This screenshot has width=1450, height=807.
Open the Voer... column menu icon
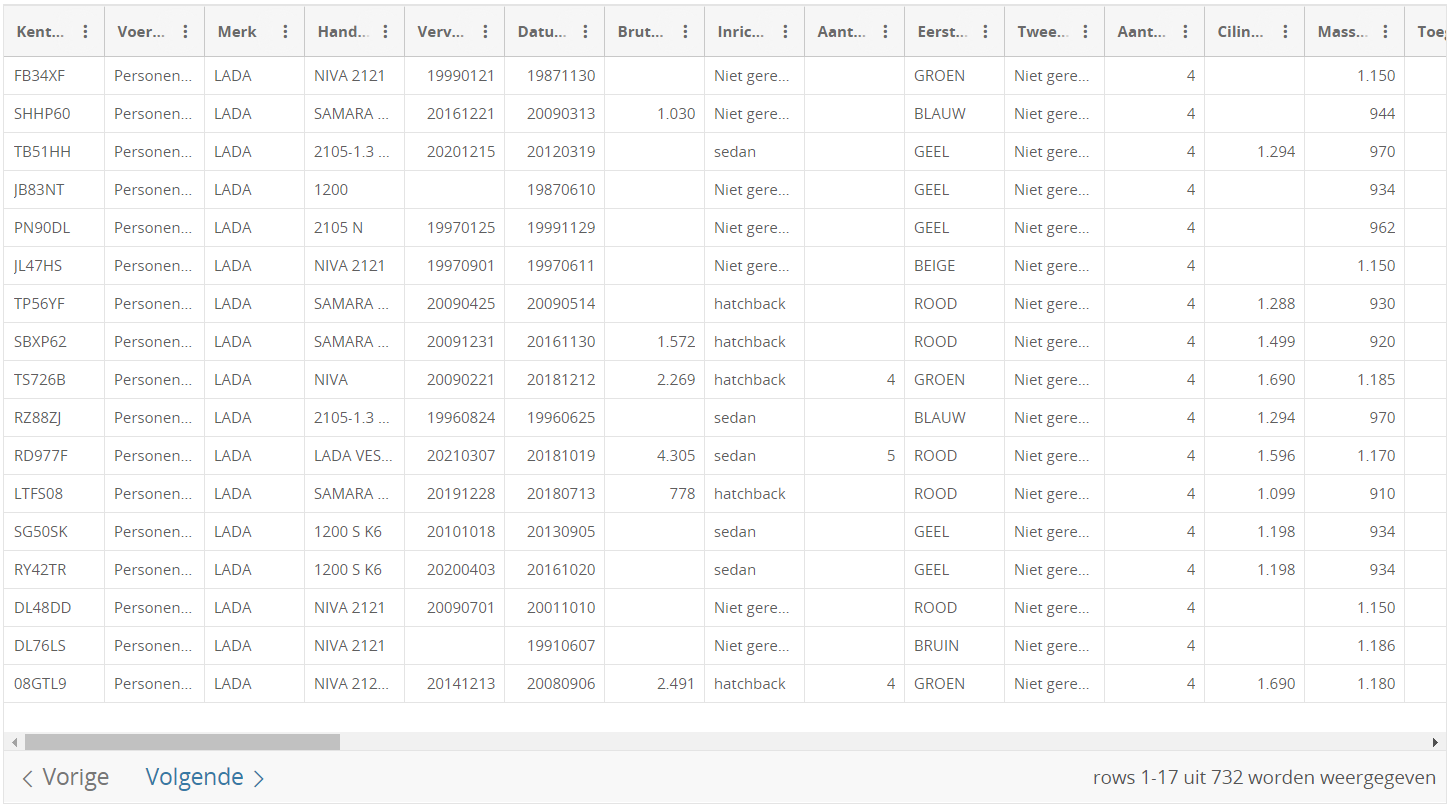pyautogui.click(x=185, y=32)
